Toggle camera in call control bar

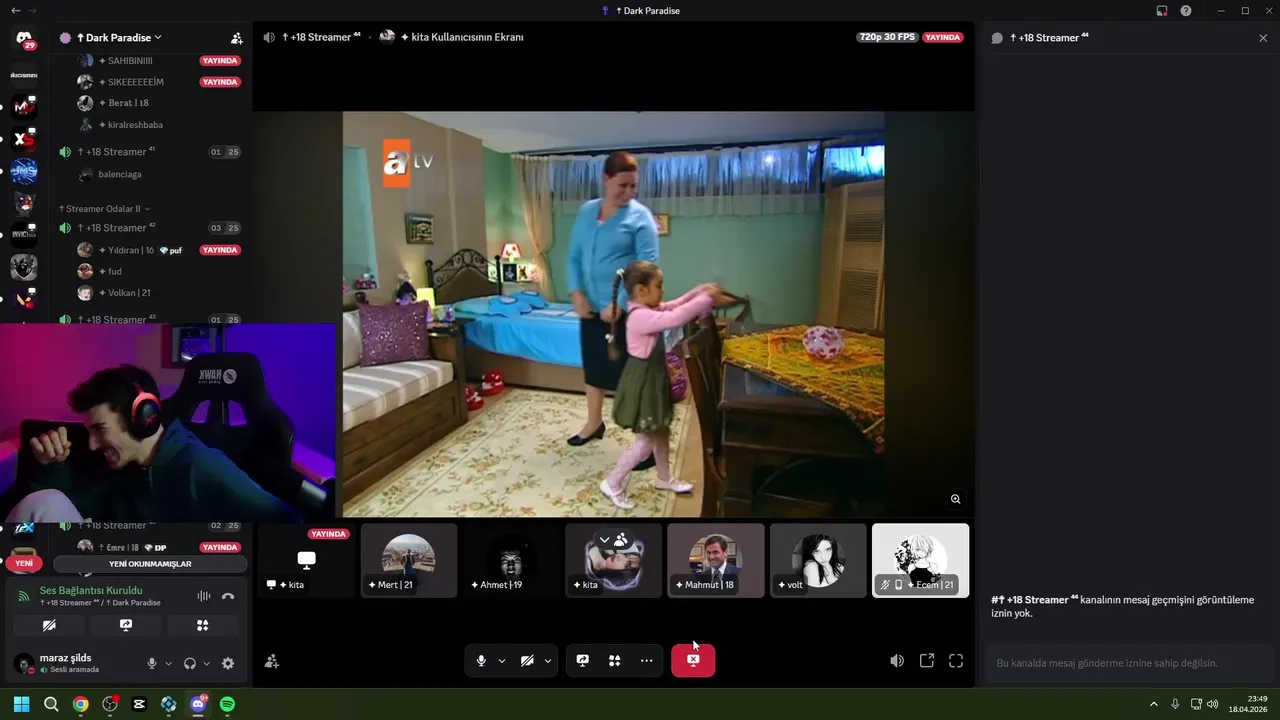coord(527,661)
